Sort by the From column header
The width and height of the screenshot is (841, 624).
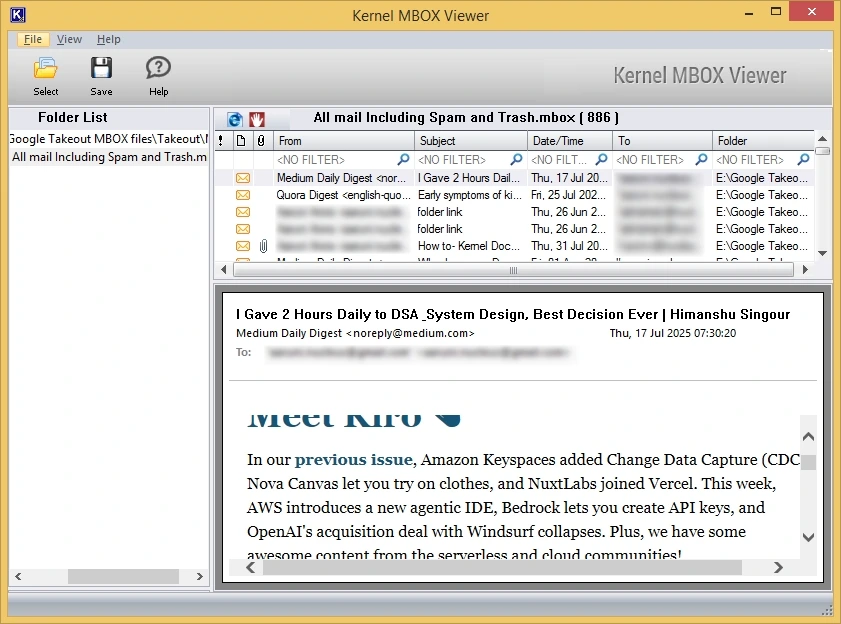pyautogui.click(x=344, y=141)
